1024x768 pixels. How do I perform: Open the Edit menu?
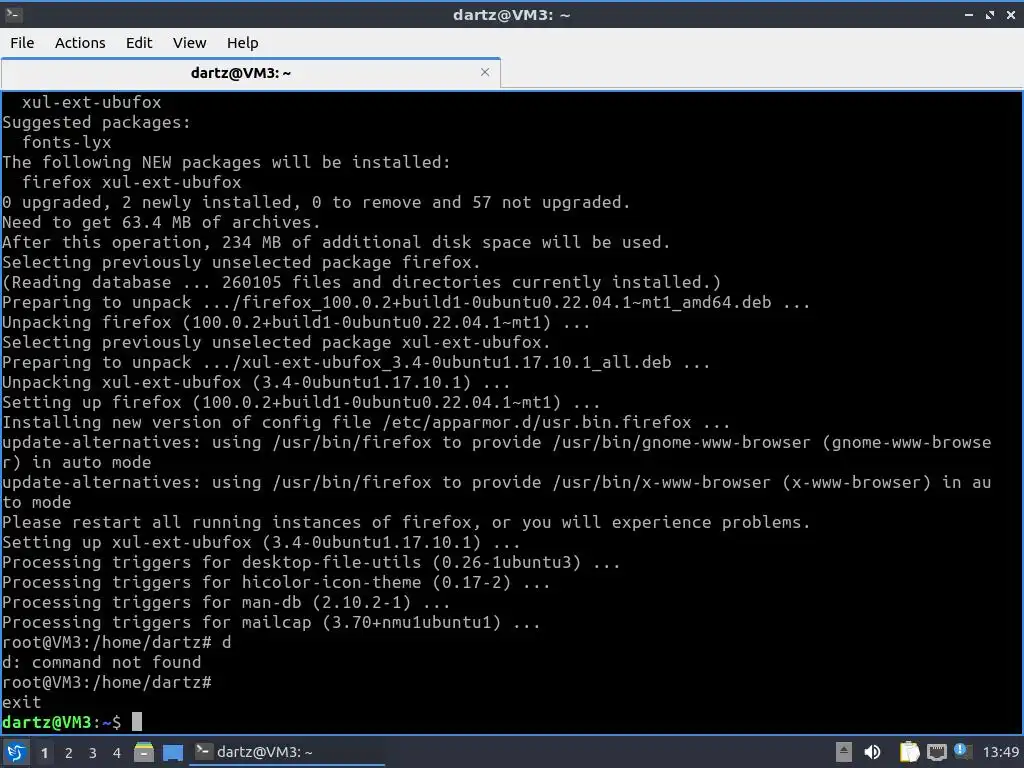pyautogui.click(x=138, y=43)
